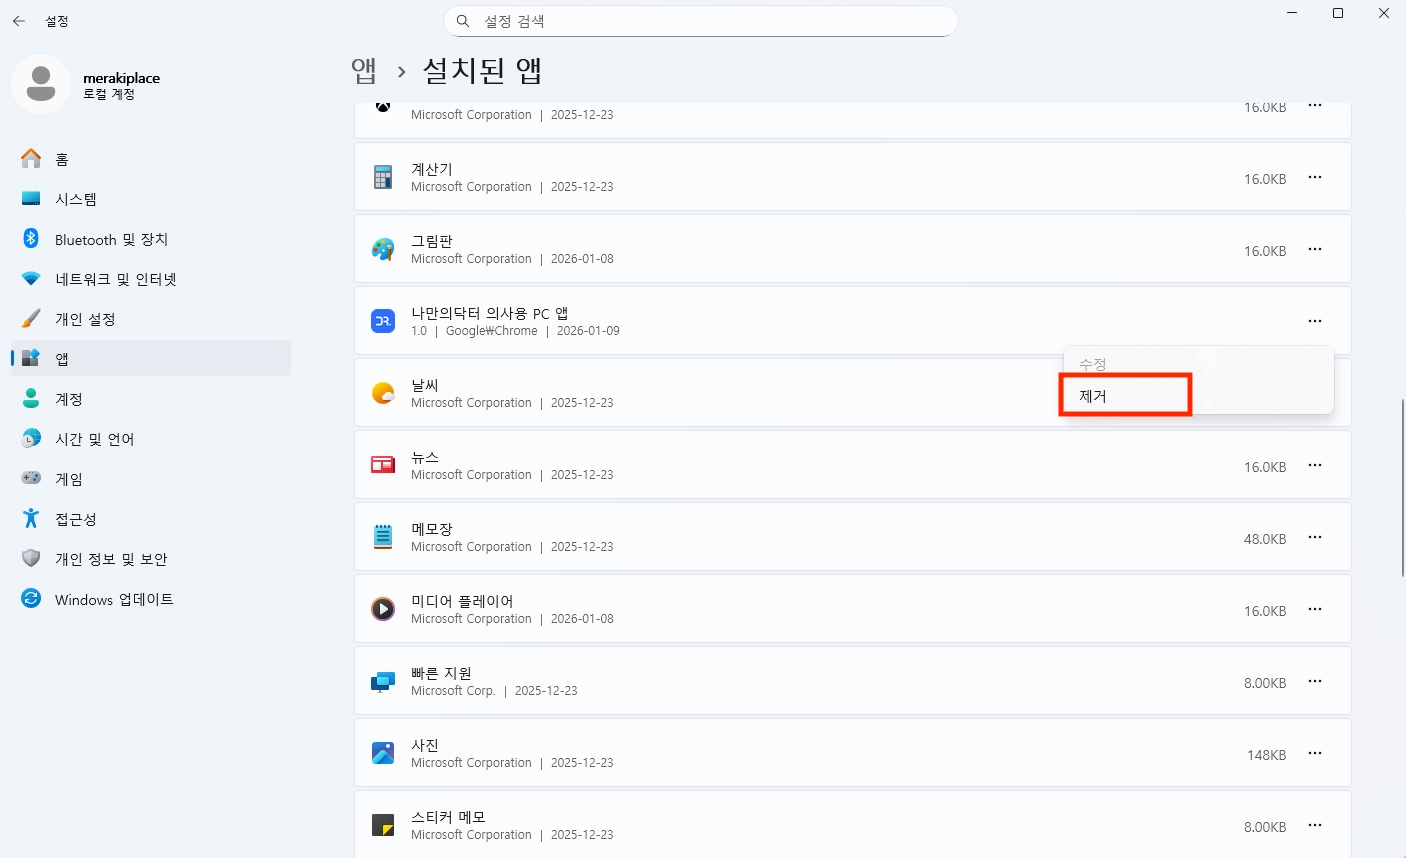The height and width of the screenshot is (858, 1406).
Task: Open 접근성 settings page
Action: pyautogui.click(x=151, y=519)
